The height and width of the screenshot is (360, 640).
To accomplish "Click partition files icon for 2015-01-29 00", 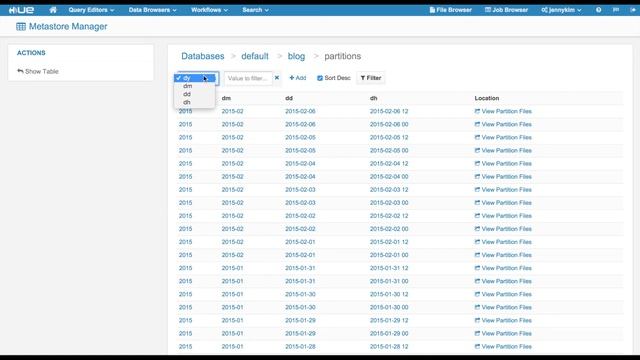I will pos(477,333).
